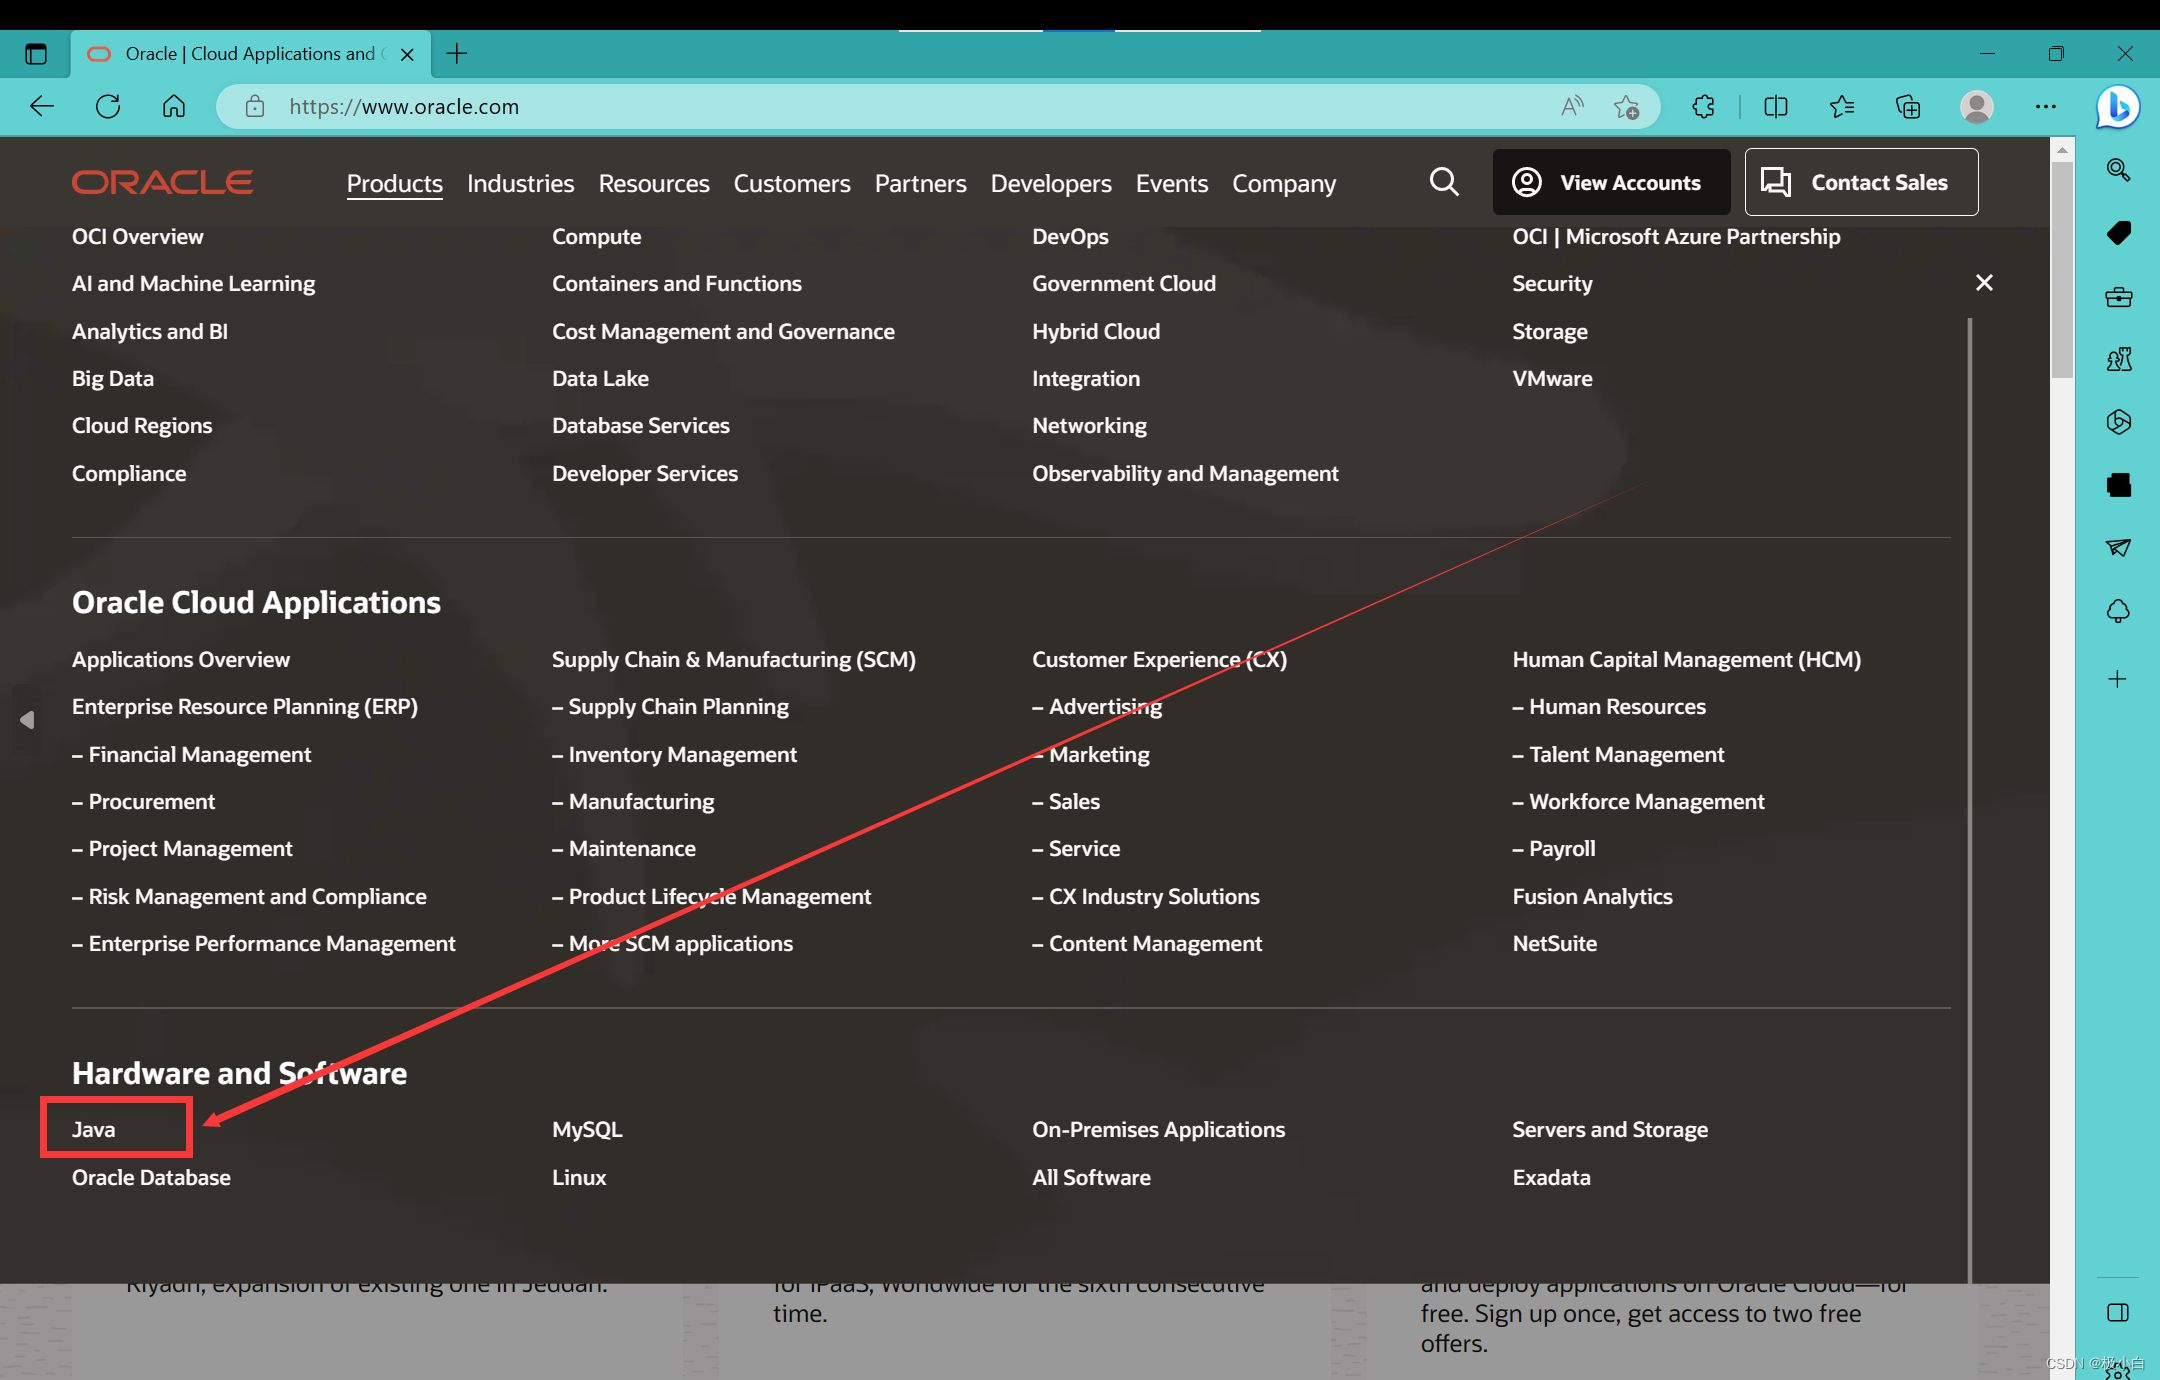Image resolution: width=2160 pixels, height=1380 pixels.
Task: Open Enterprise Resource Planning (ERP) link
Action: tap(245, 707)
